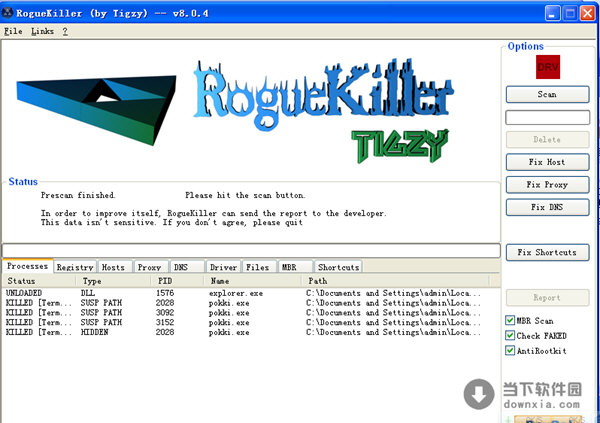Screen dimensions: 600x423
Task: Click the Fix DNS button
Action: pyautogui.click(x=547, y=207)
